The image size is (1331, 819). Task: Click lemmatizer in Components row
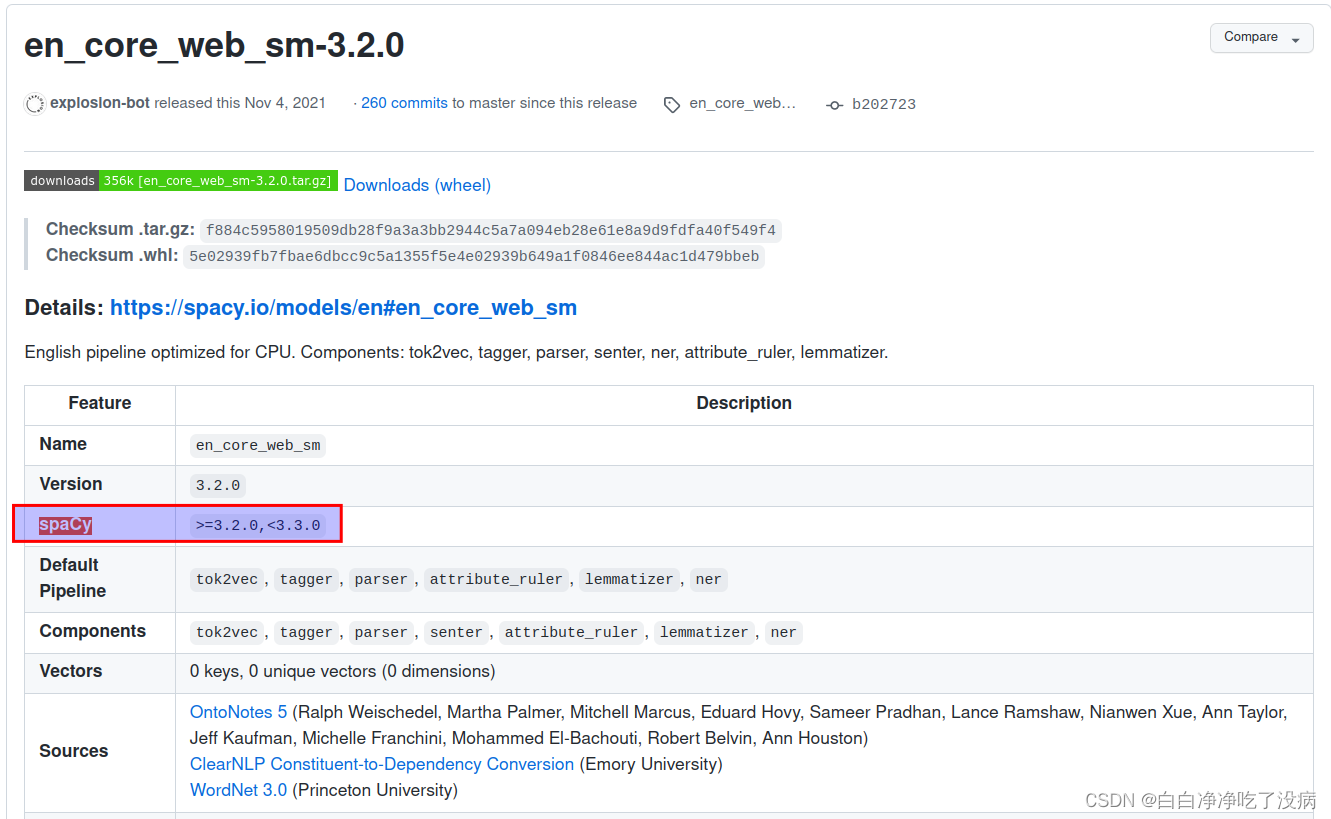point(704,632)
